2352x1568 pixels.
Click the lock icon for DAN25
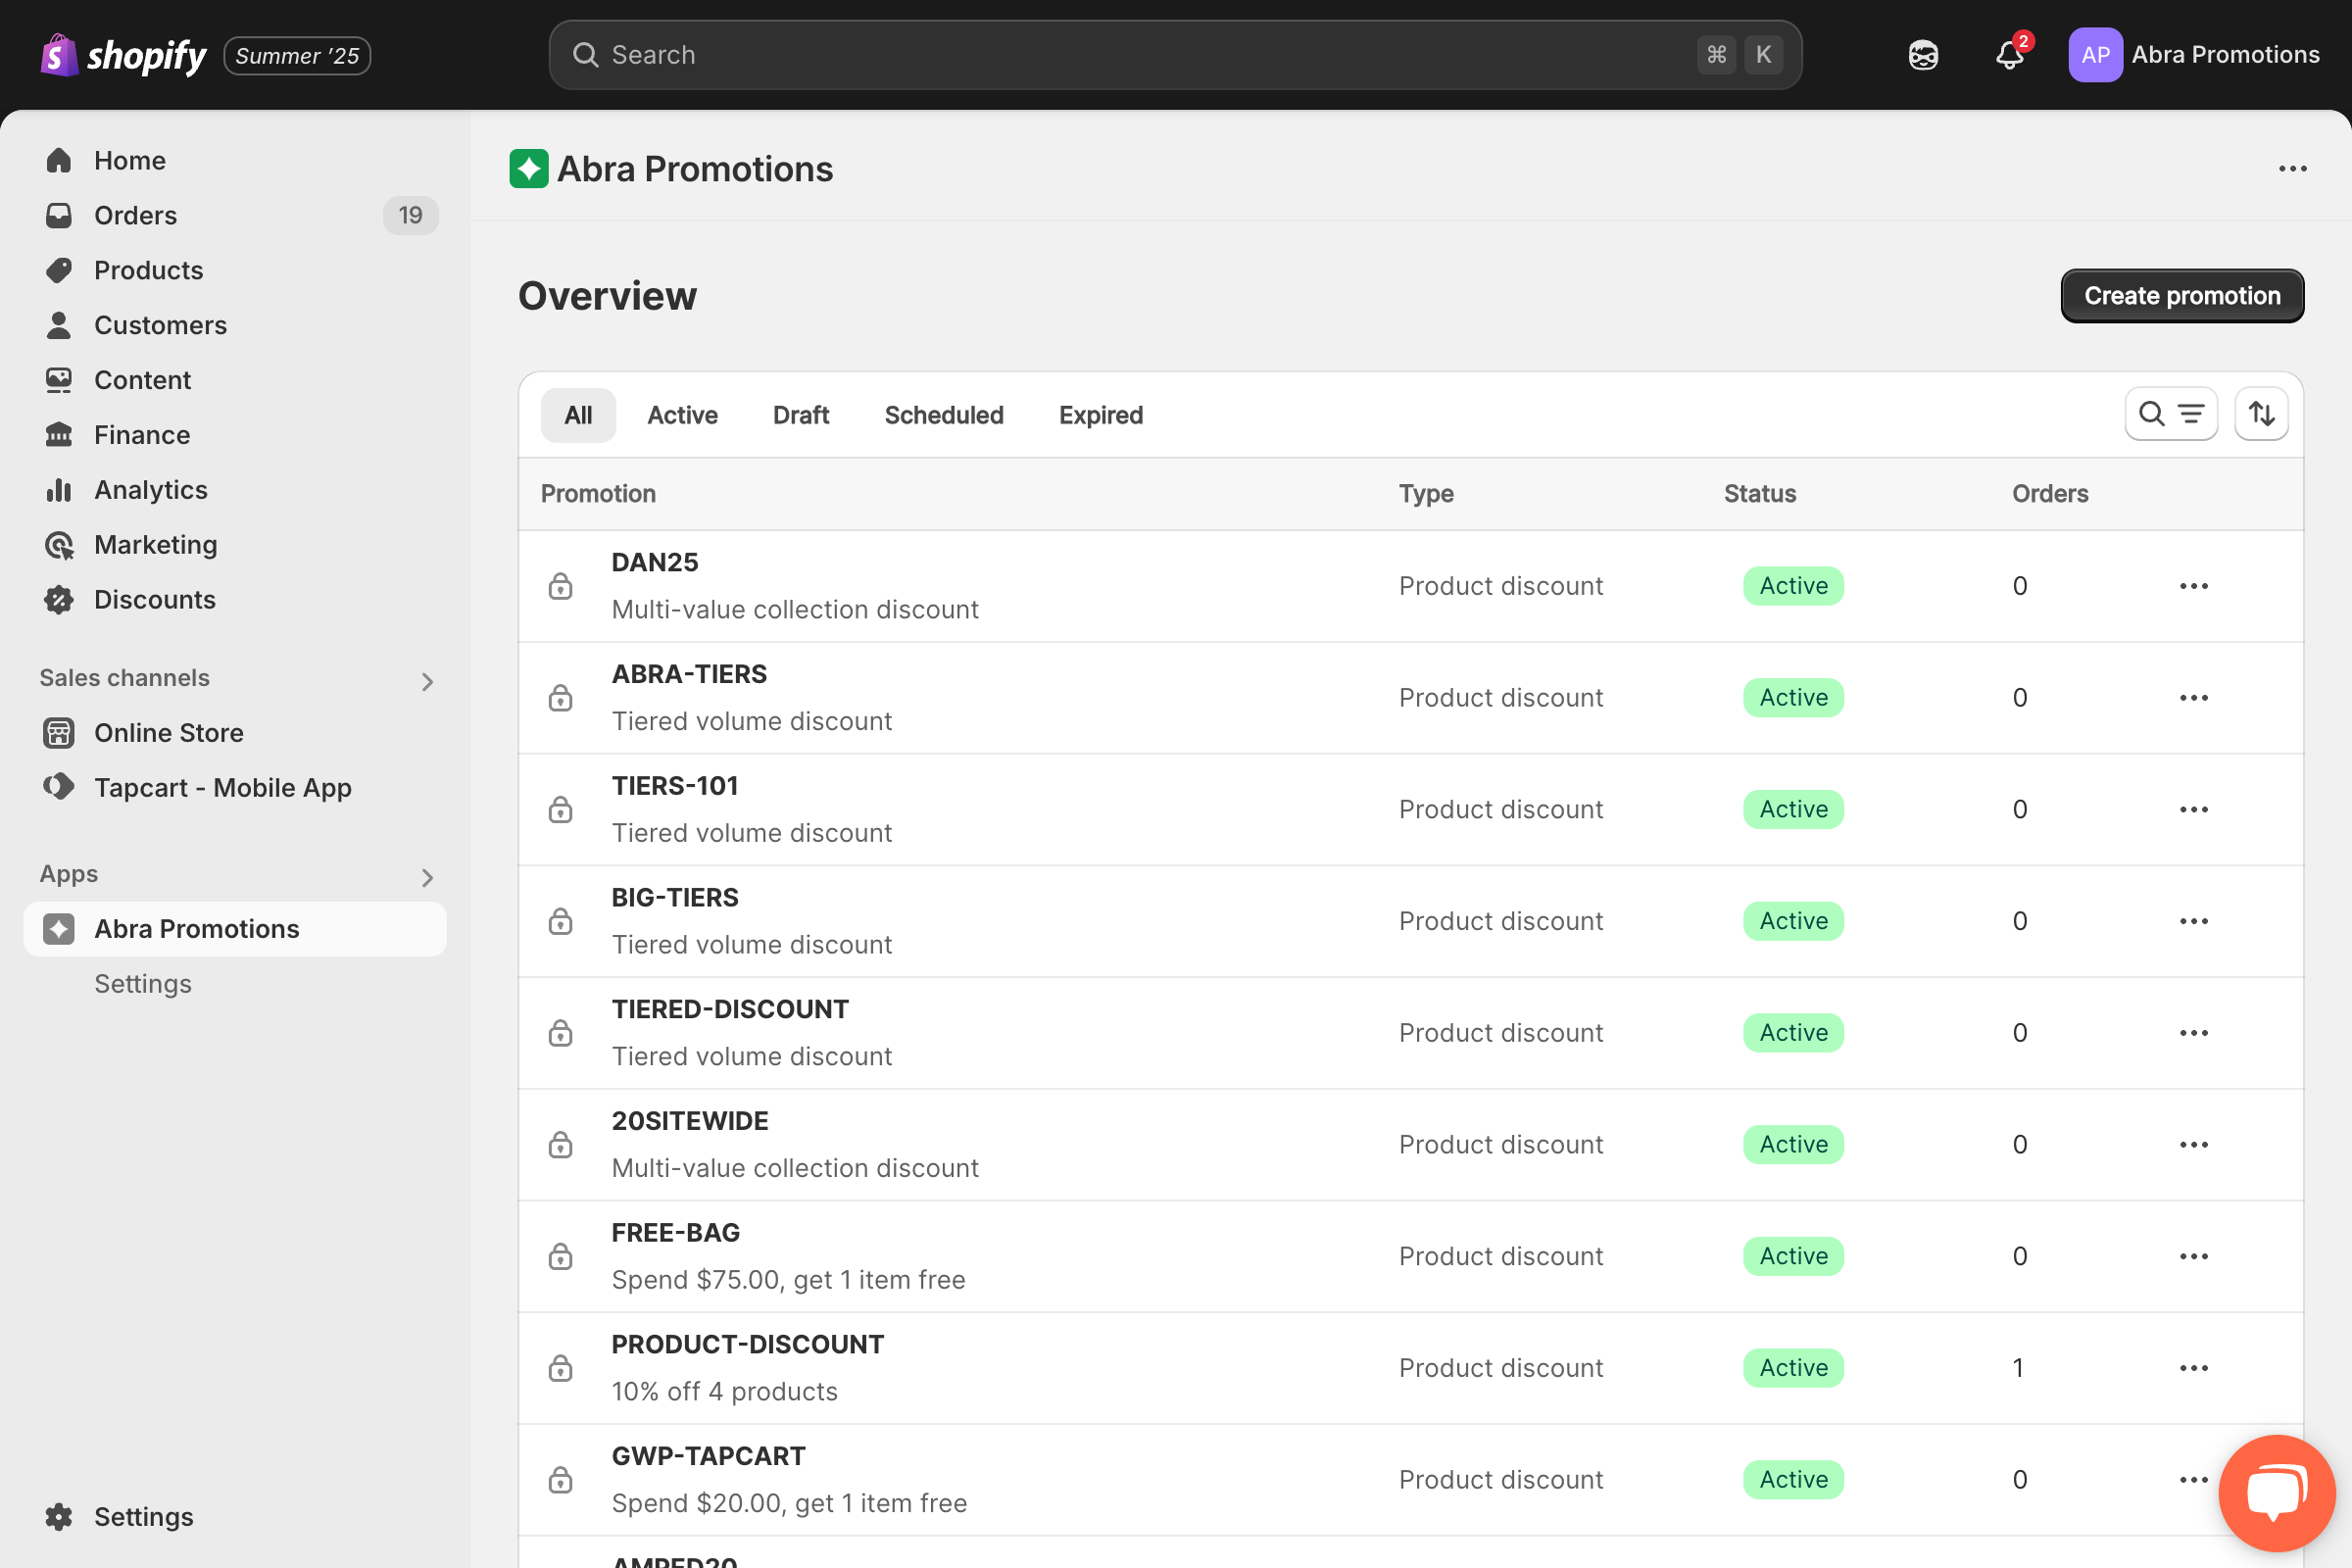pyautogui.click(x=561, y=586)
